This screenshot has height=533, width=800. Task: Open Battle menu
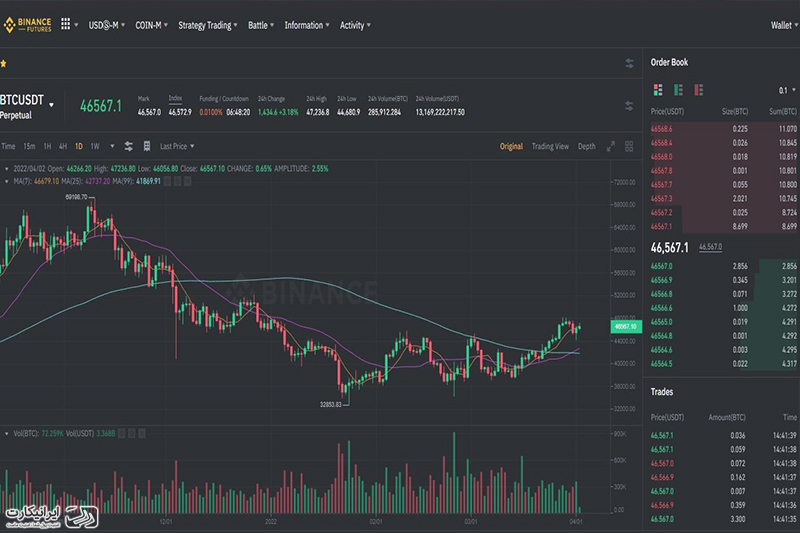point(261,25)
